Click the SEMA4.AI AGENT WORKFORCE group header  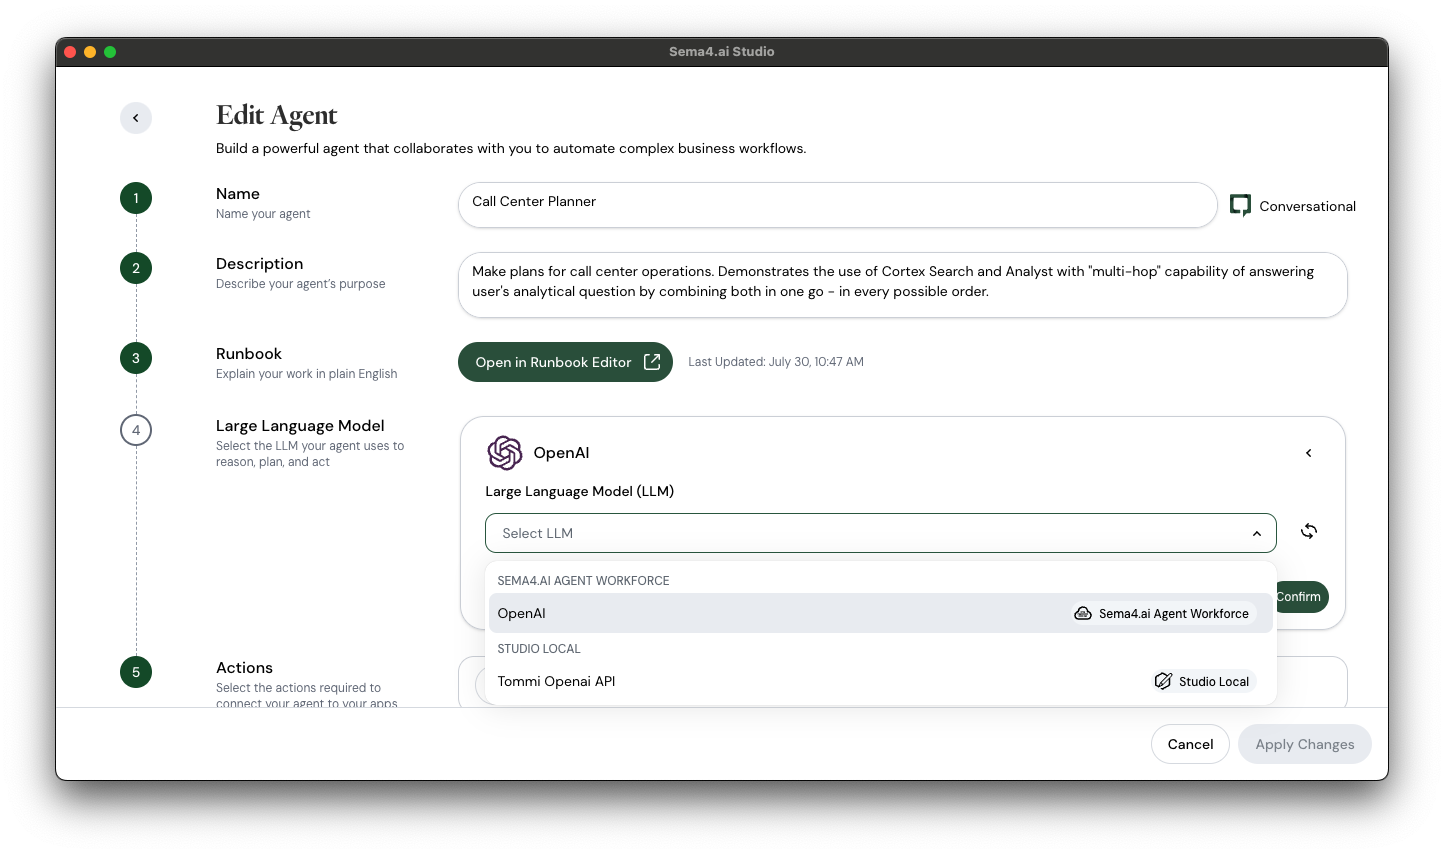[x=583, y=581]
